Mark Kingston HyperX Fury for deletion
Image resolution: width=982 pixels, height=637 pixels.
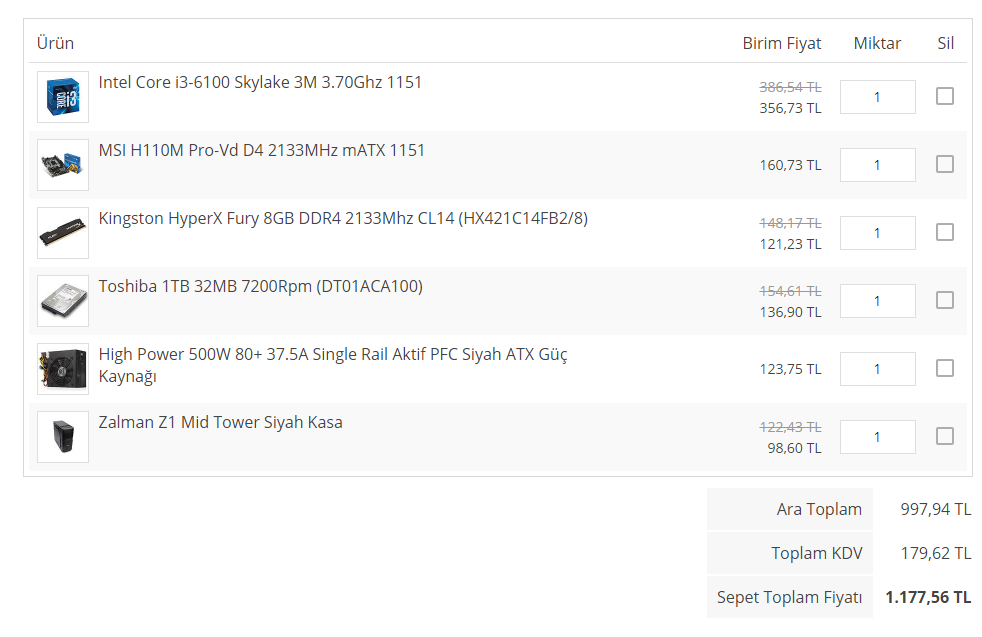click(945, 232)
